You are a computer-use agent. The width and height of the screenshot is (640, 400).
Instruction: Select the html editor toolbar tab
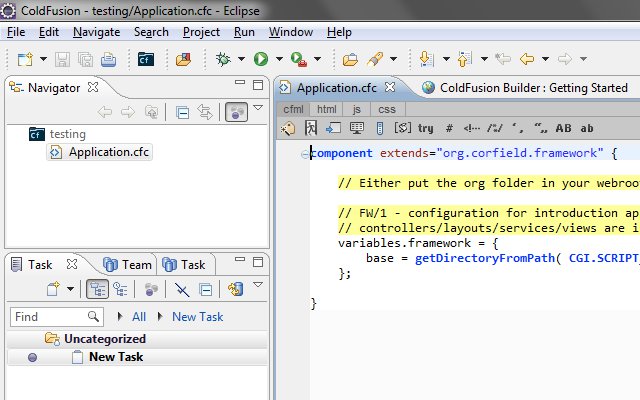click(x=327, y=109)
